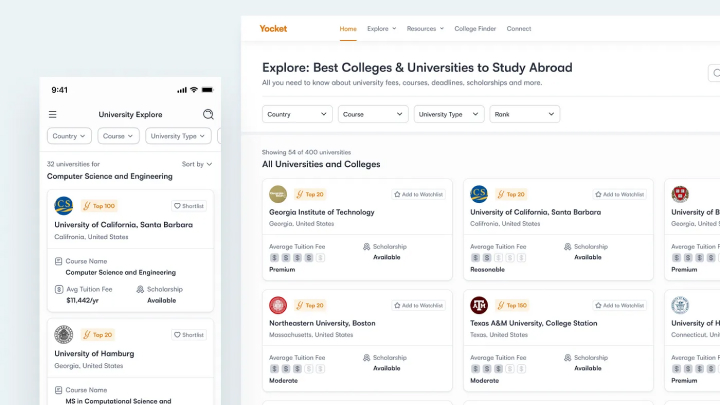Click the Top 20 badge on University of Hamburg card
Image resolution: width=720 pixels, height=405 pixels.
[x=98, y=335]
